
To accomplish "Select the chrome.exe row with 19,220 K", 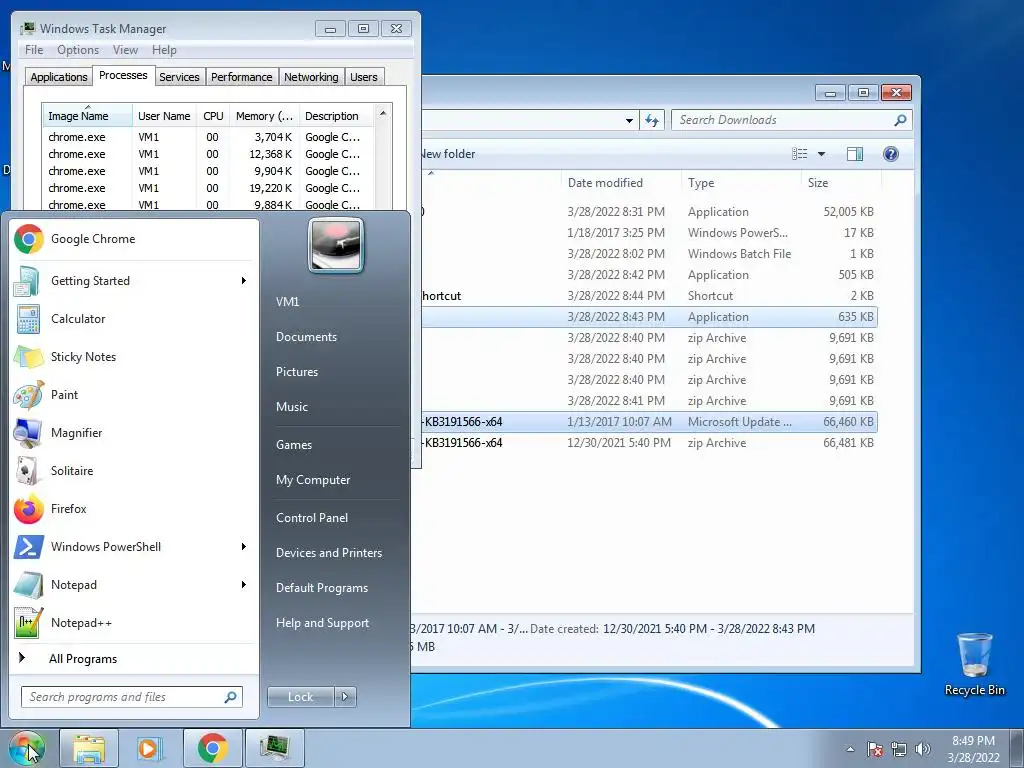I will click(208, 188).
